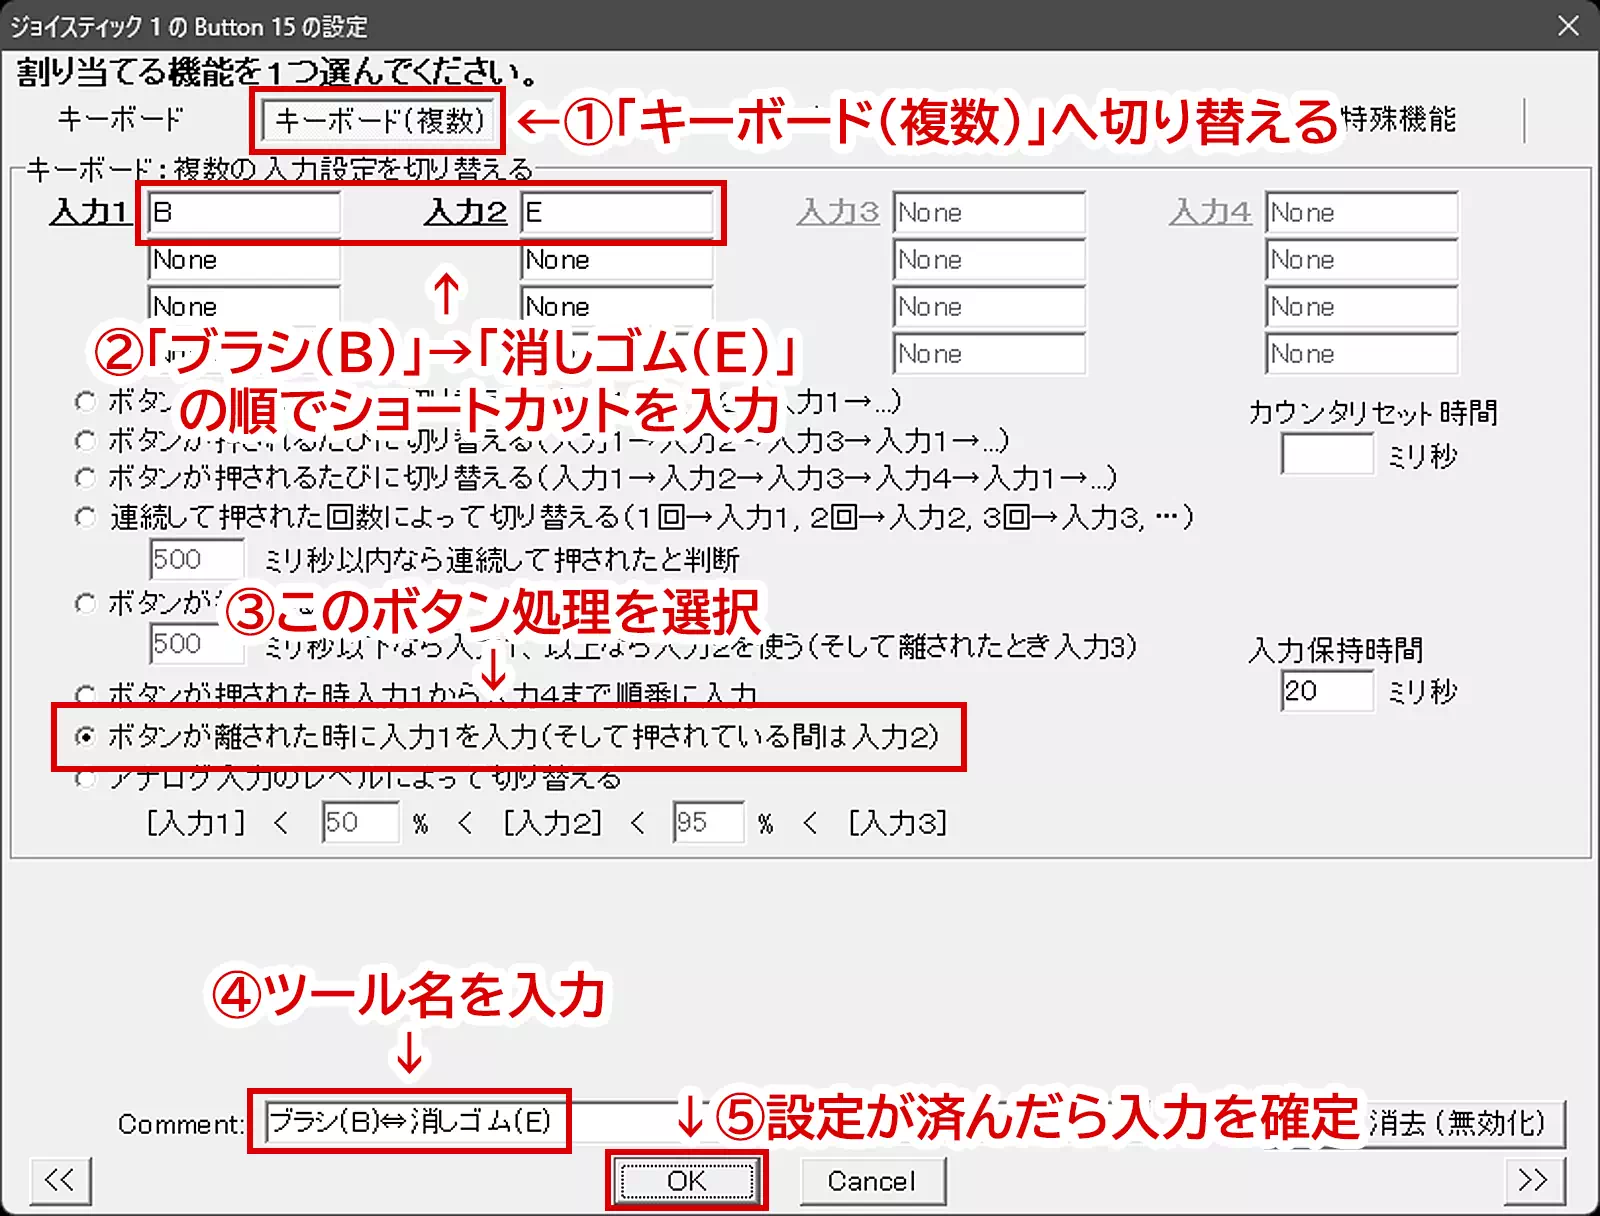This screenshot has width=1600, height=1216.
Task: Go to next button with >> button
Action: (1535, 1181)
